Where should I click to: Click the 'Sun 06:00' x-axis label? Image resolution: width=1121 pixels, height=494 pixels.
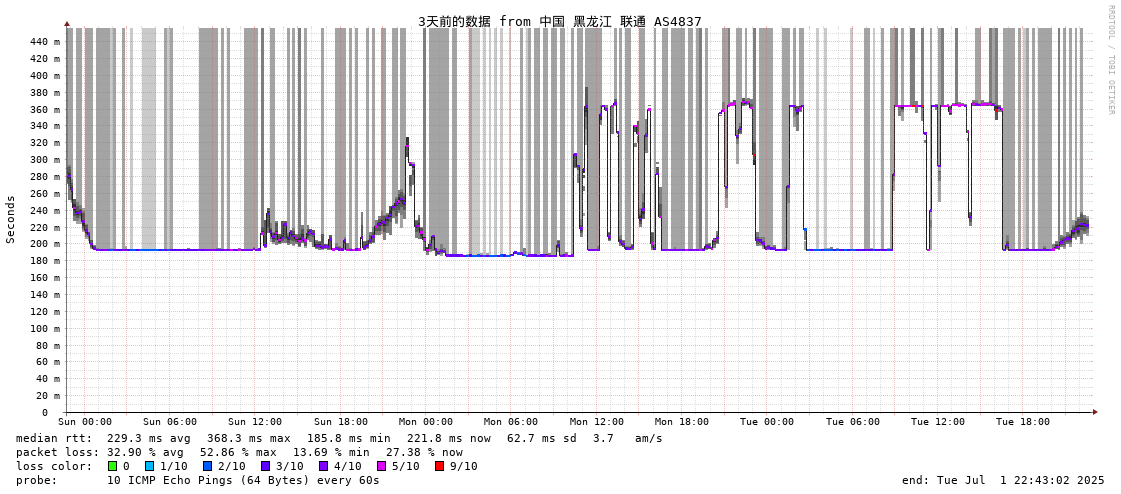click(170, 422)
